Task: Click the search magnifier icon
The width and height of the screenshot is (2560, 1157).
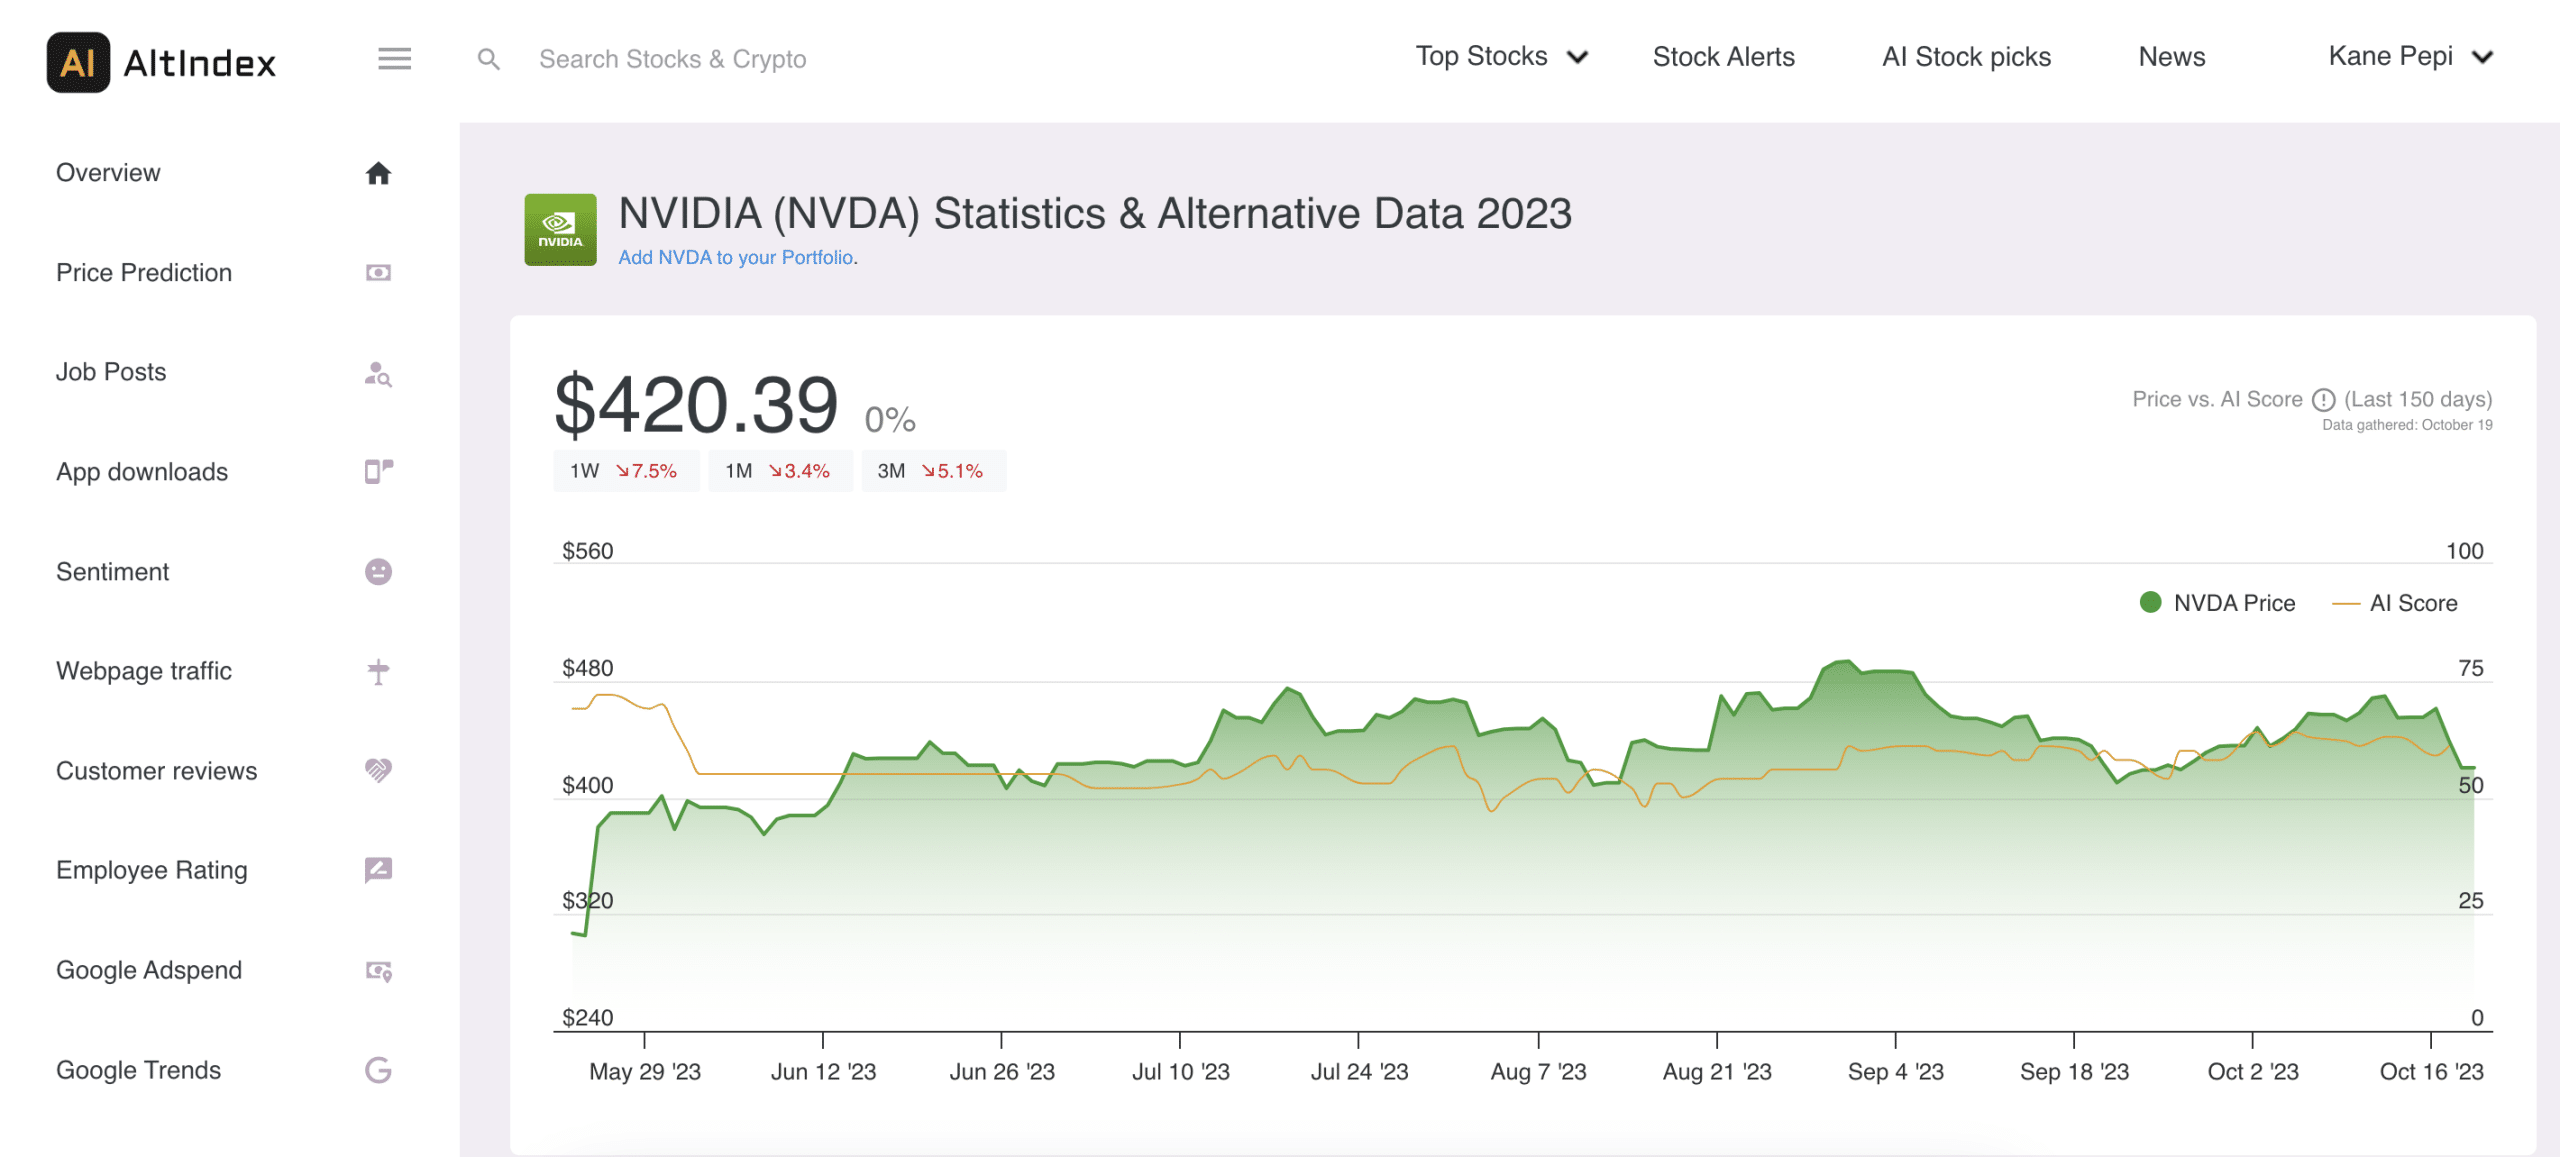Action: [488, 59]
